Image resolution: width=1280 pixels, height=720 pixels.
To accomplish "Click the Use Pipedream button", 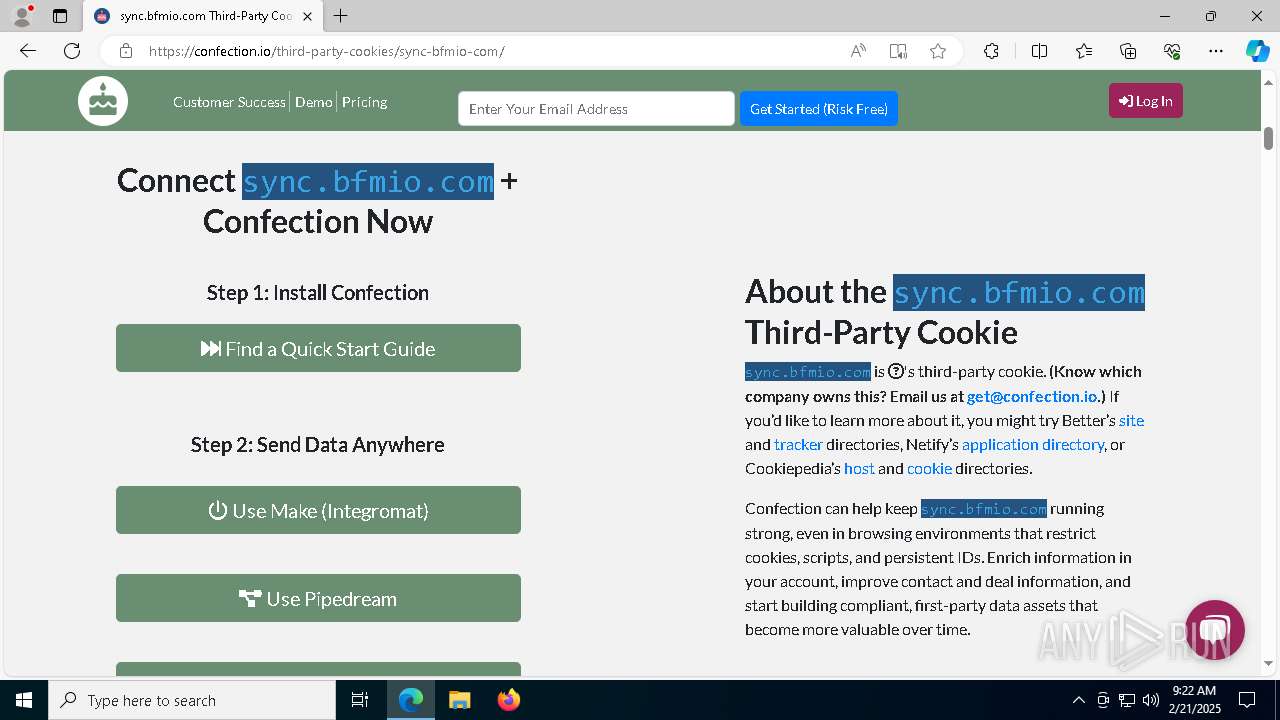I will pos(318,598).
